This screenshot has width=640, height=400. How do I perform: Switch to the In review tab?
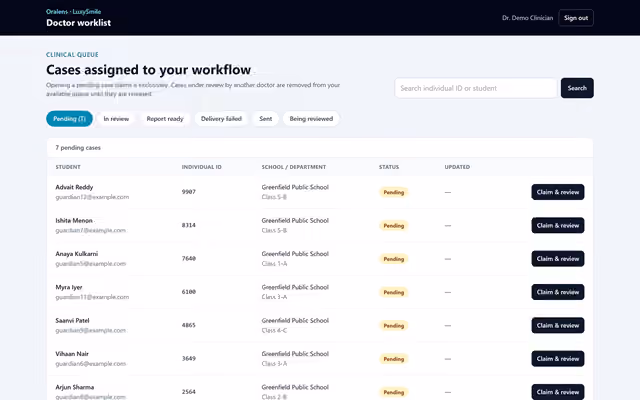click(x=116, y=119)
